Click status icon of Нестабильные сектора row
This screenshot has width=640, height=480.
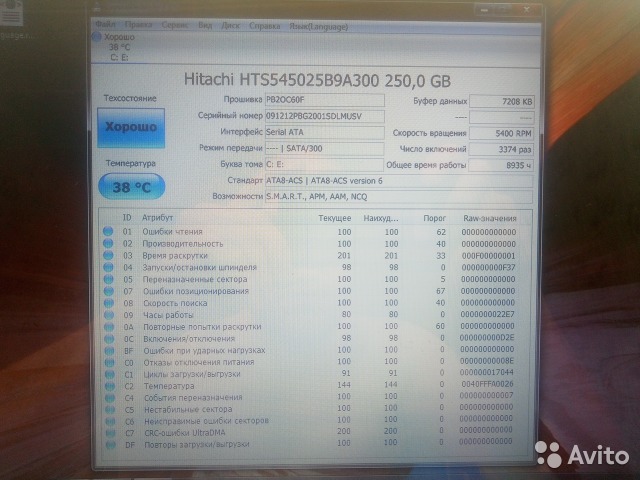point(110,409)
